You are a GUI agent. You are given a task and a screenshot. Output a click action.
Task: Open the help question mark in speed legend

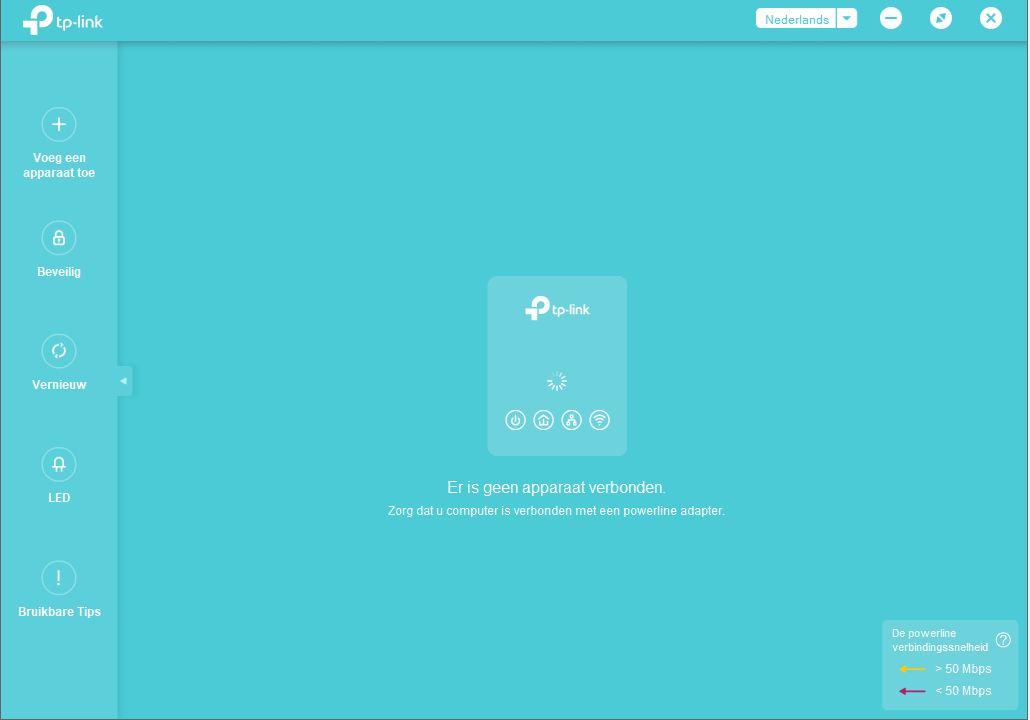point(1003,640)
